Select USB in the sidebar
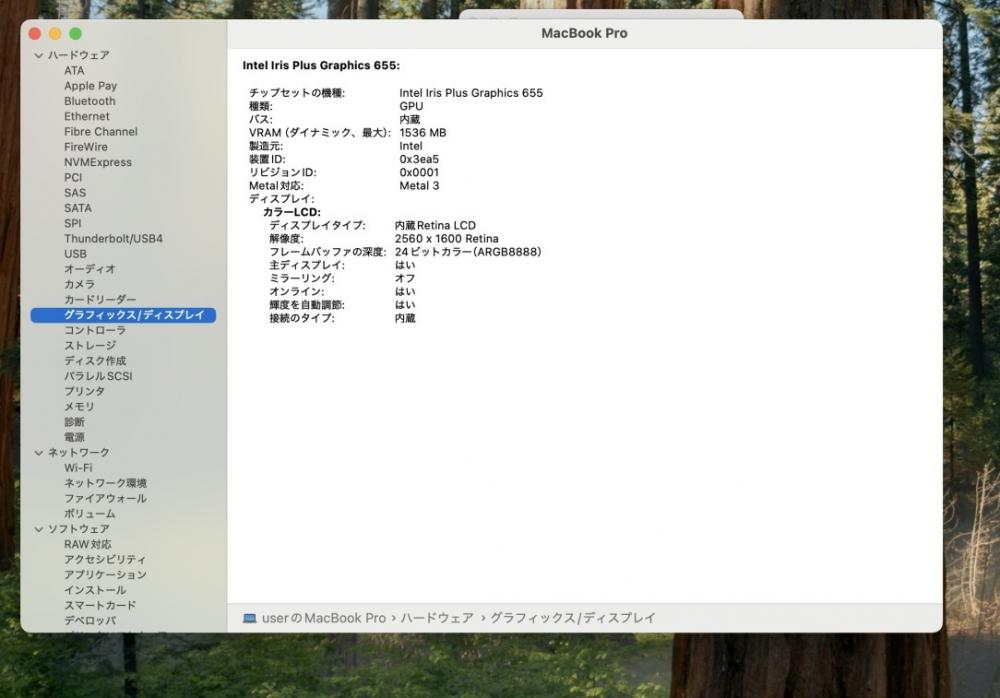Screen dimensions: 1000x698 coord(75,255)
